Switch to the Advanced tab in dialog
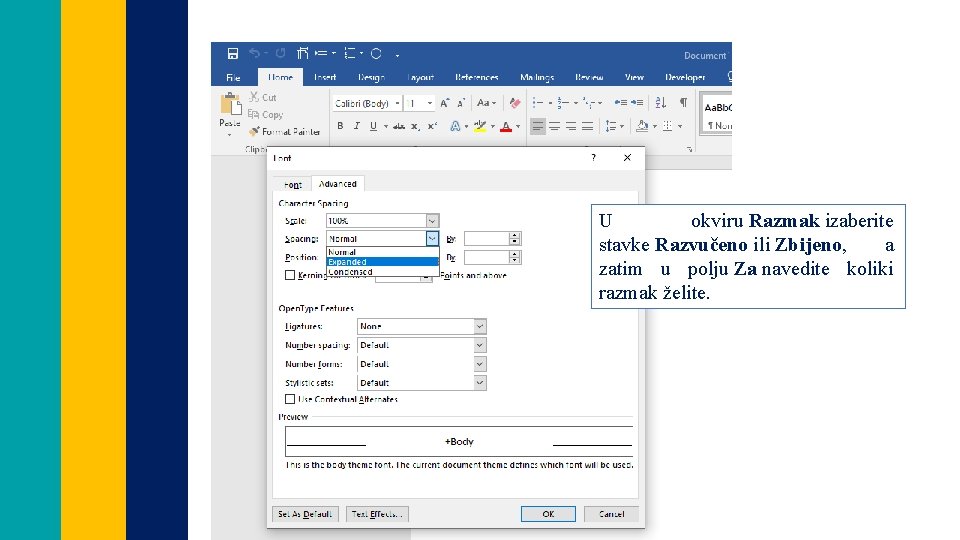The image size is (960, 540). 337,184
